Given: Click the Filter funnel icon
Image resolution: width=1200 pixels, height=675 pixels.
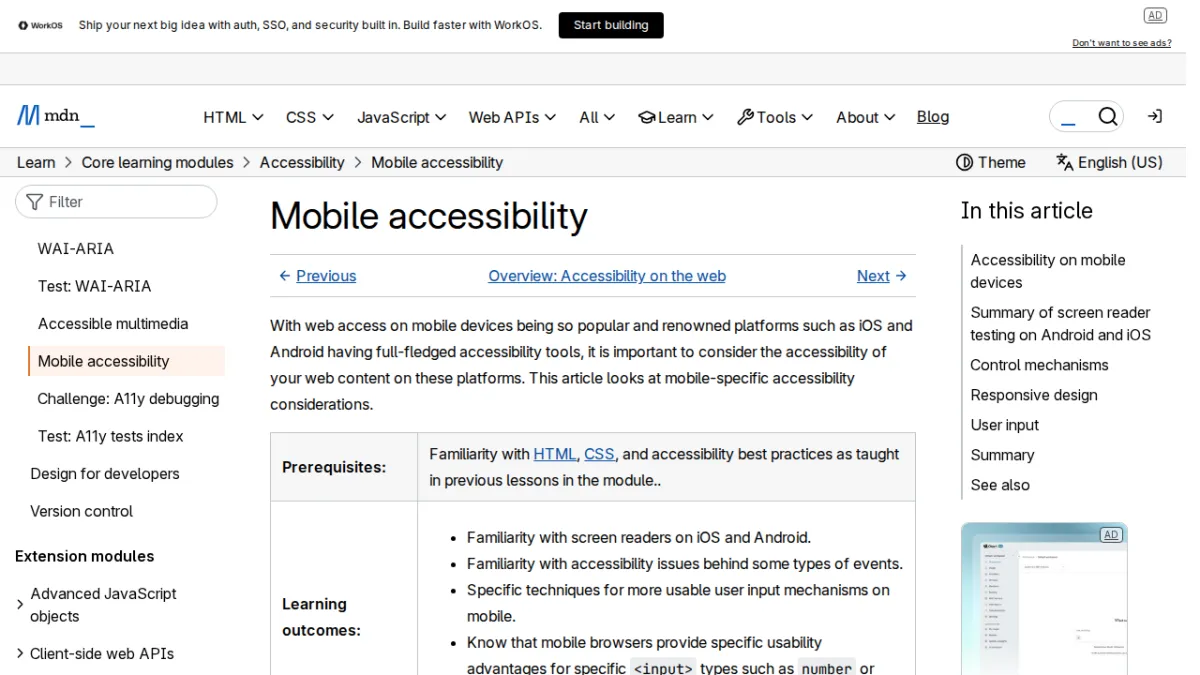Looking at the screenshot, I should [x=35, y=202].
